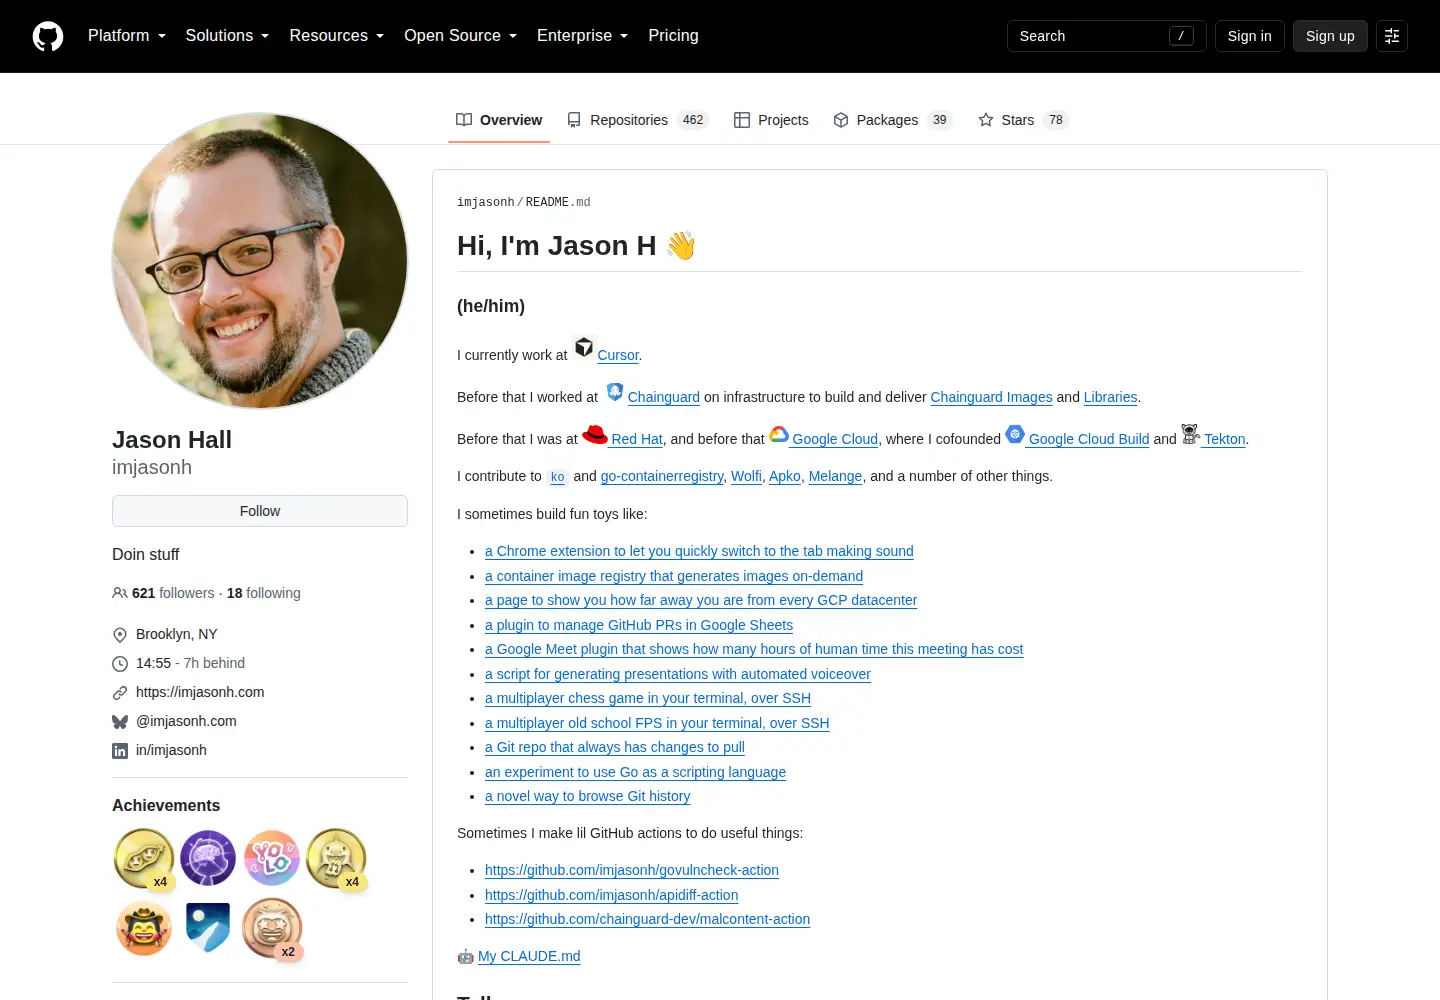Click the Follow button
The width and height of the screenshot is (1440, 1000).
pyautogui.click(x=260, y=511)
